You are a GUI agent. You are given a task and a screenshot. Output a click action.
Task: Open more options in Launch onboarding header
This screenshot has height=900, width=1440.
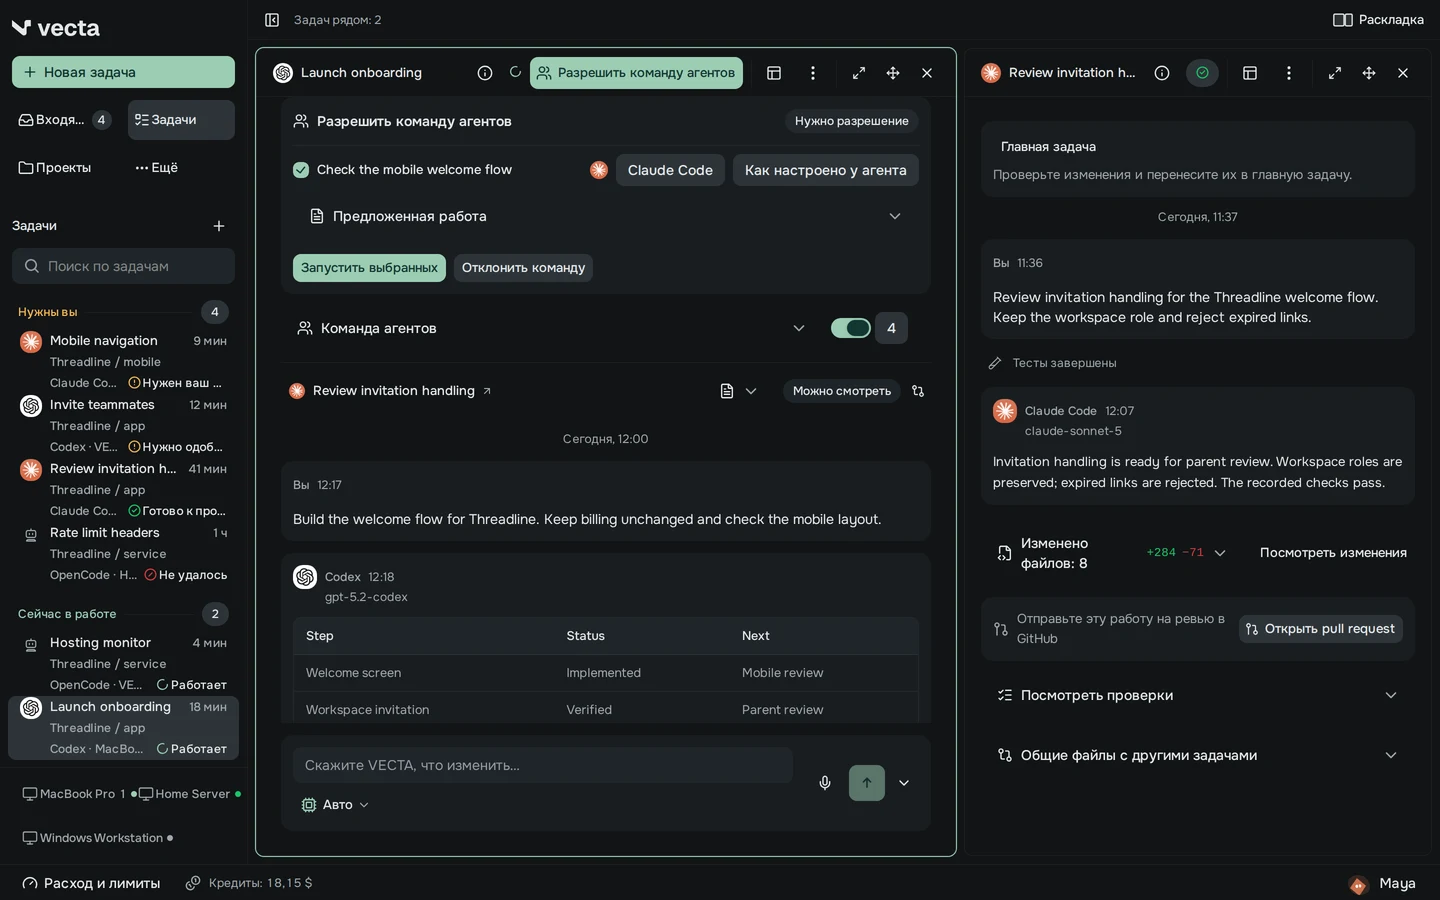813,73
